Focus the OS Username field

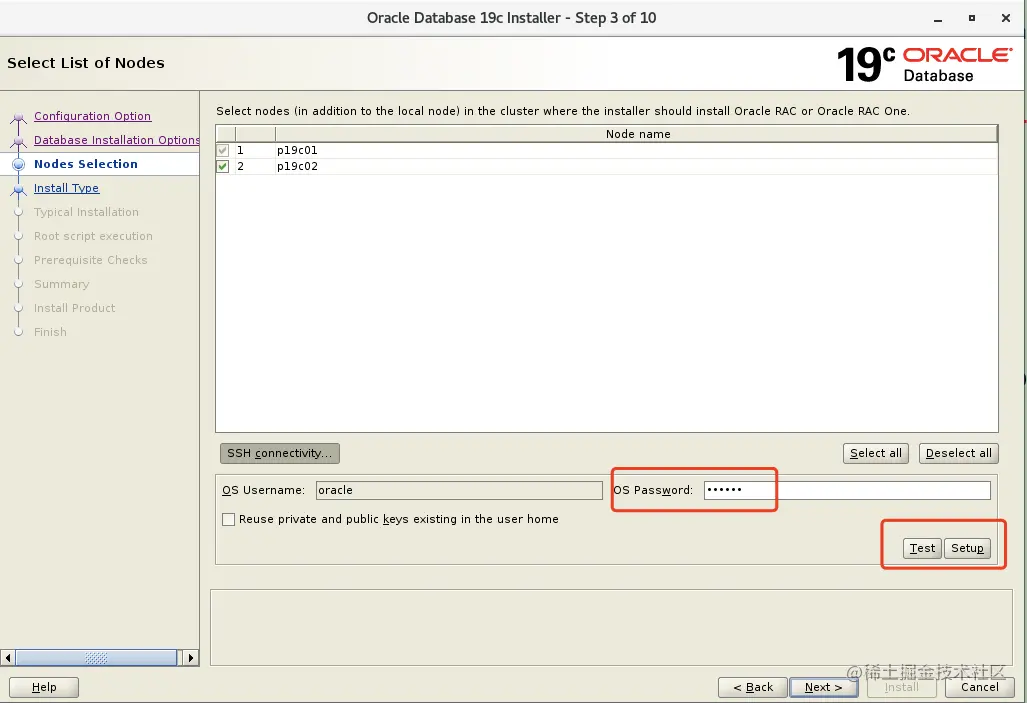(459, 490)
